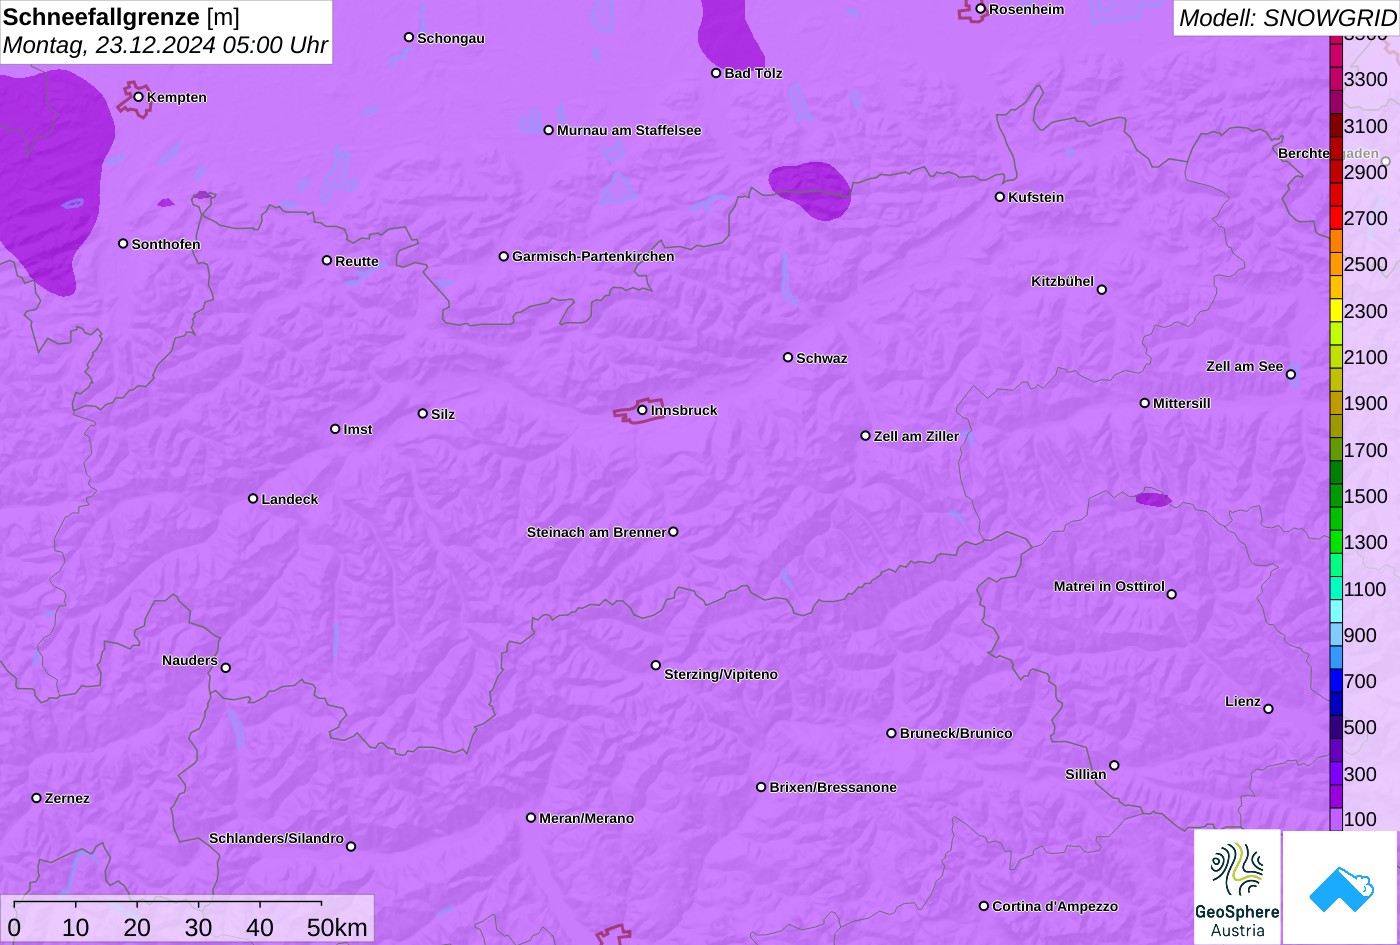The image size is (1400, 945).
Task: Select the Steinach am Brenner marker
Action: pos(673,532)
